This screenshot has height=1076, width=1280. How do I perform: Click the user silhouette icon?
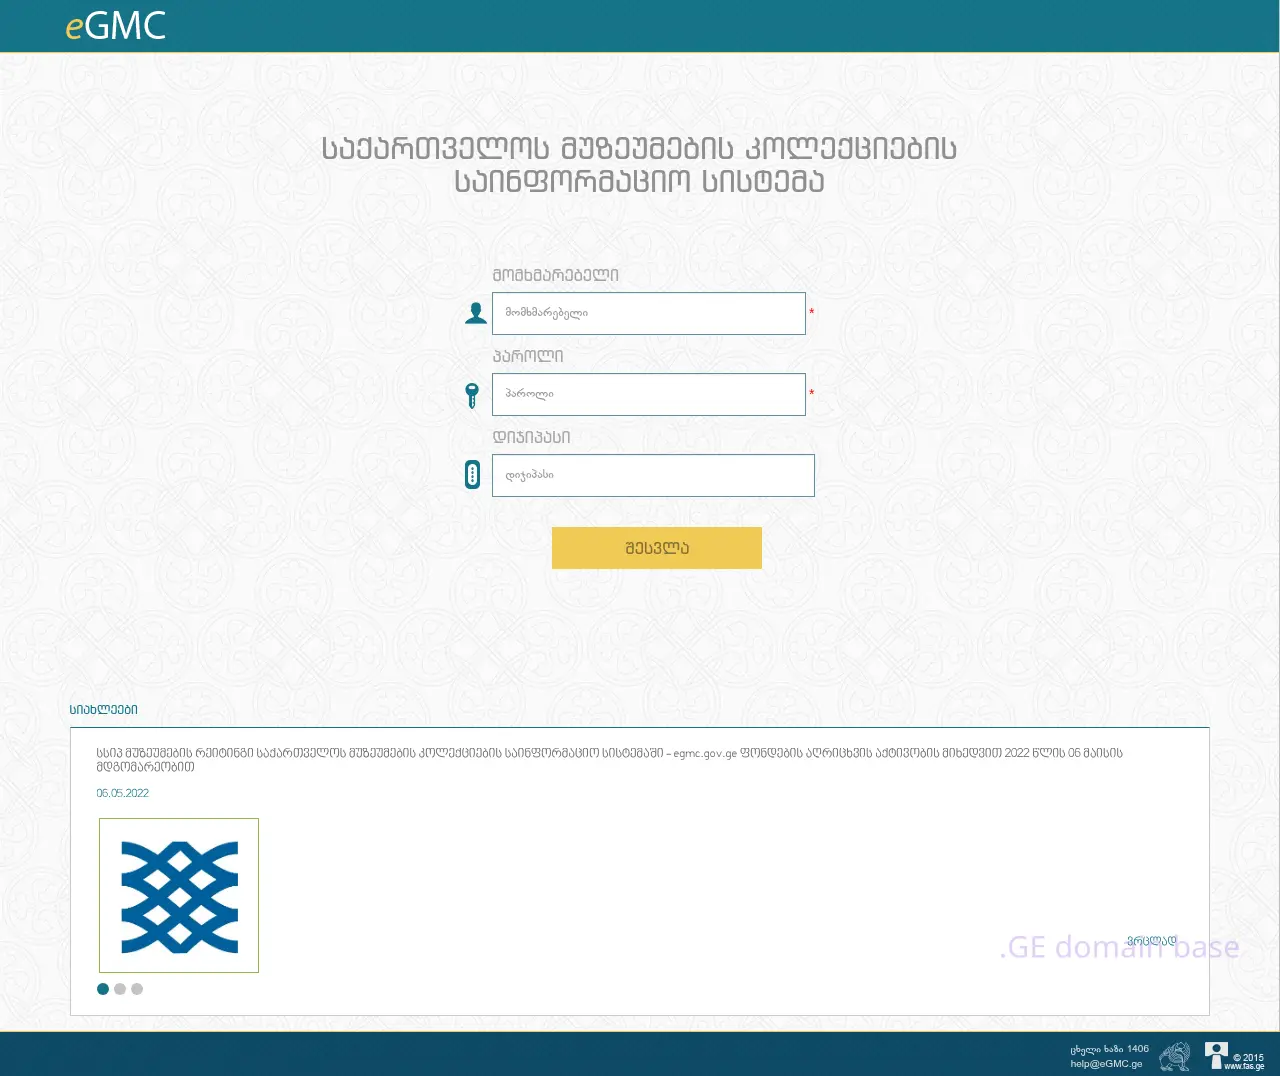click(476, 313)
